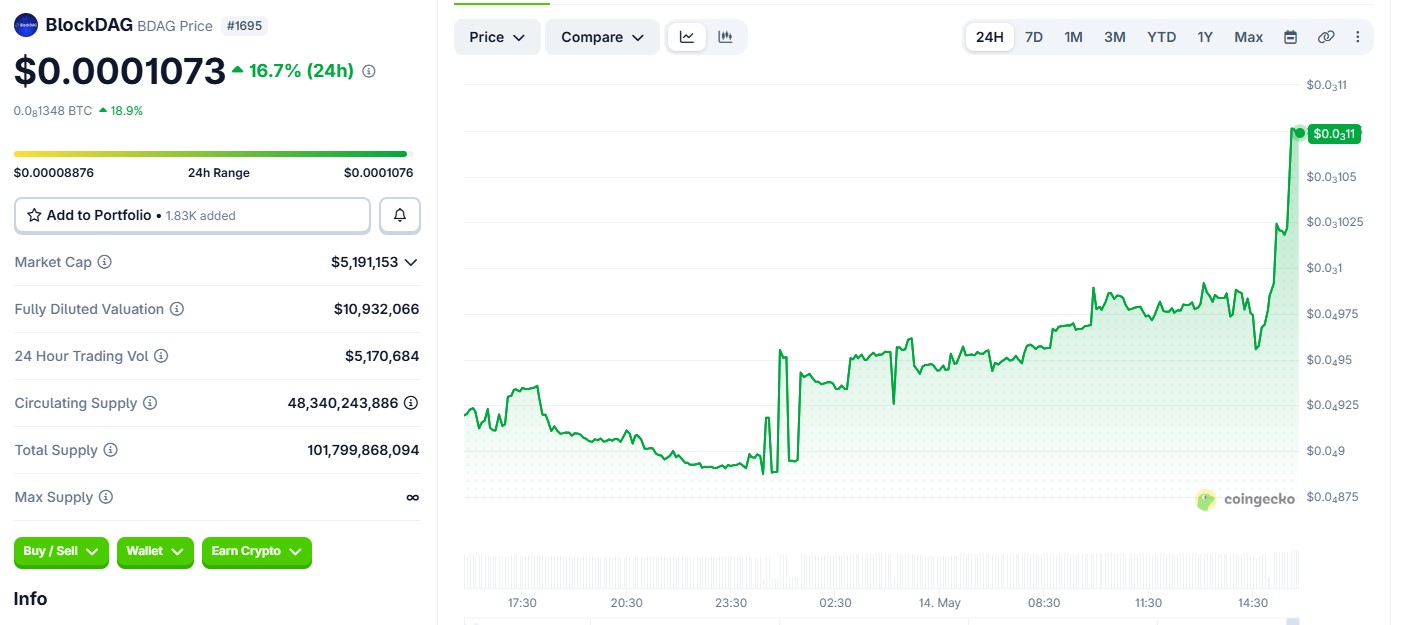
Task: Click the 101,799,868,094 total supply value
Action: coord(364,450)
